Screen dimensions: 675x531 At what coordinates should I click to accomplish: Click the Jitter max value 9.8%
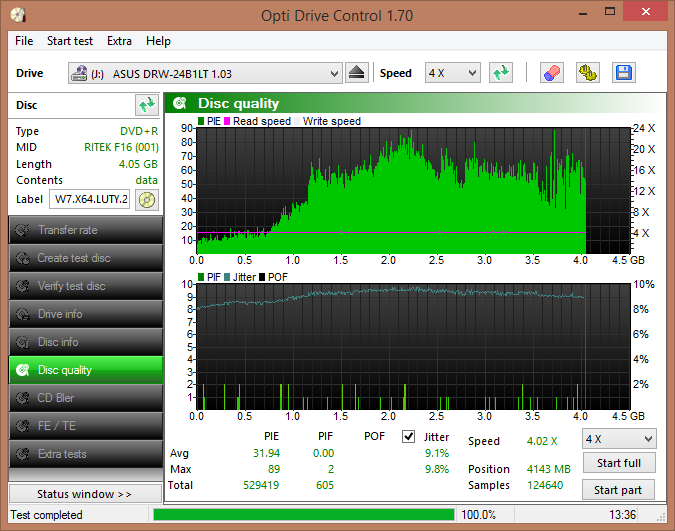(437, 469)
